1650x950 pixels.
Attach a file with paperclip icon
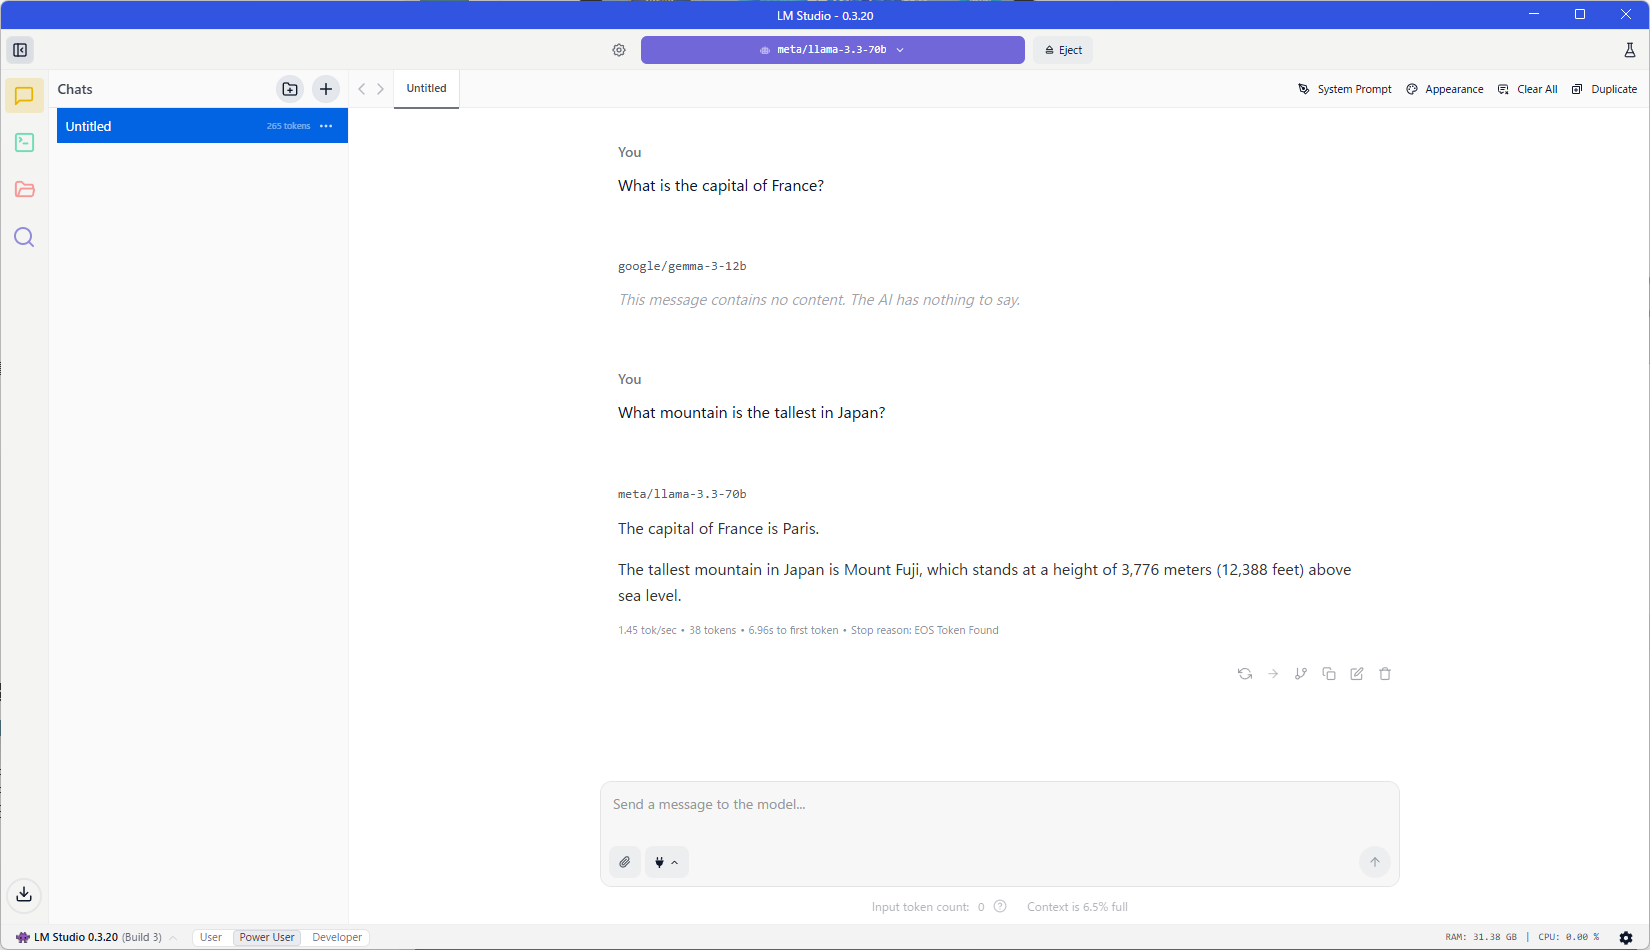625,862
